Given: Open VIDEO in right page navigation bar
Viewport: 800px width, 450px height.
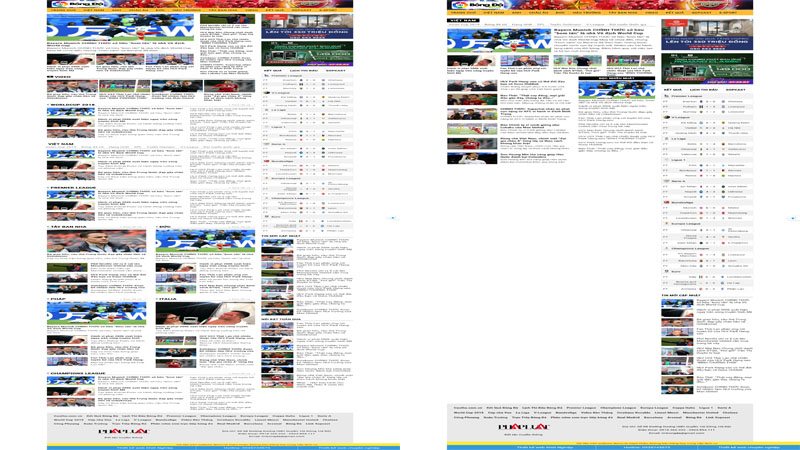Looking at the screenshot, I should (652, 13).
